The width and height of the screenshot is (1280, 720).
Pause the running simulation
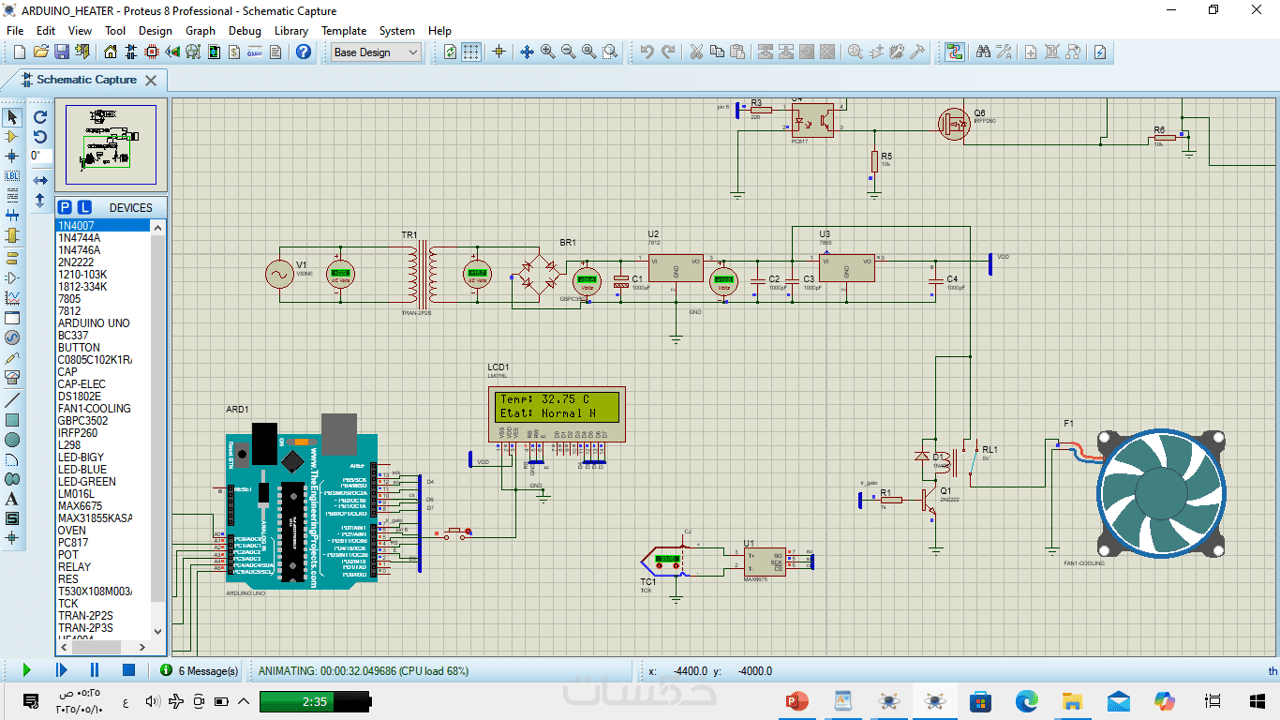[x=95, y=670]
